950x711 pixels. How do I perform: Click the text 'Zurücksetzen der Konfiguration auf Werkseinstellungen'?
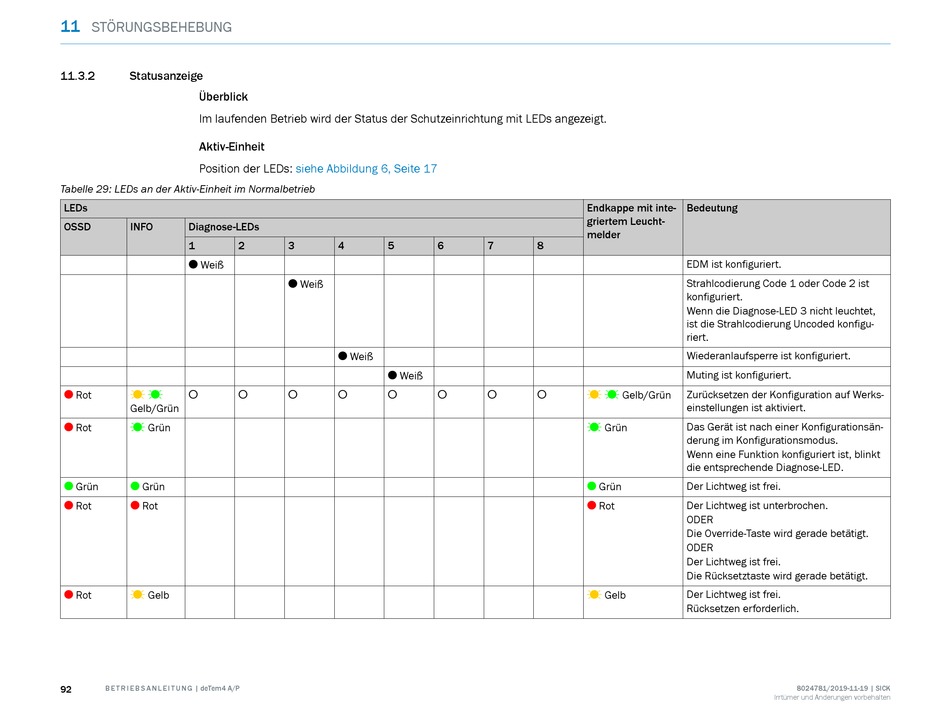pyautogui.click(x=785, y=401)
